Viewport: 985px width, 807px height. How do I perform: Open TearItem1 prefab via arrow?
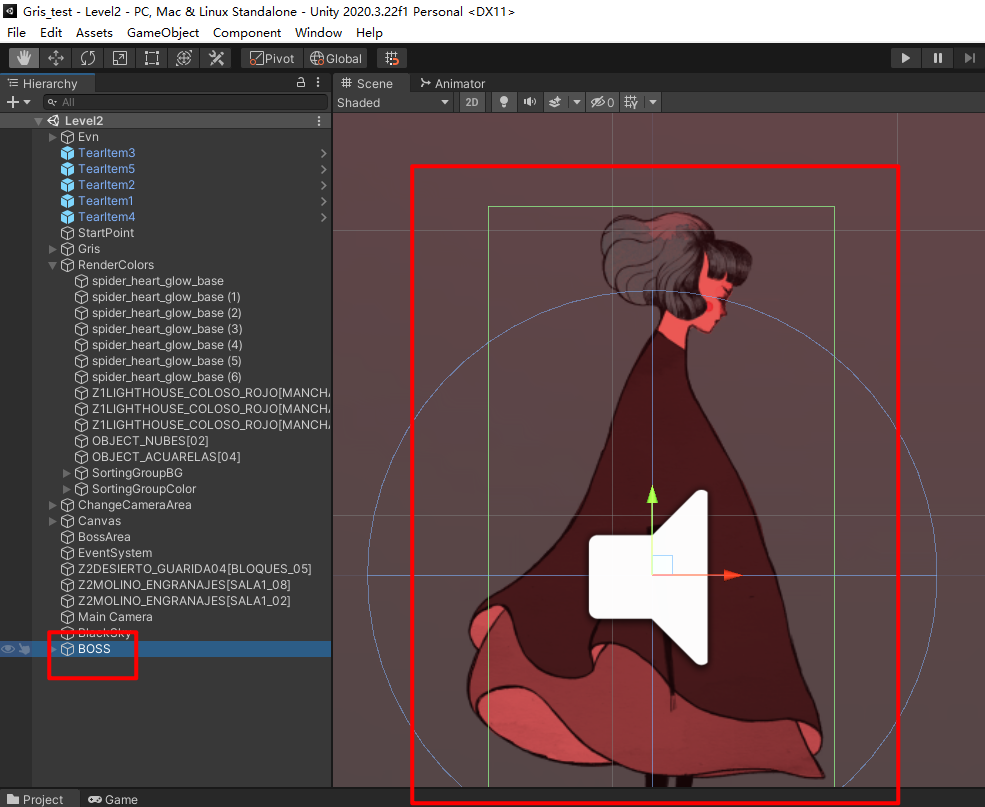(323, 201)
